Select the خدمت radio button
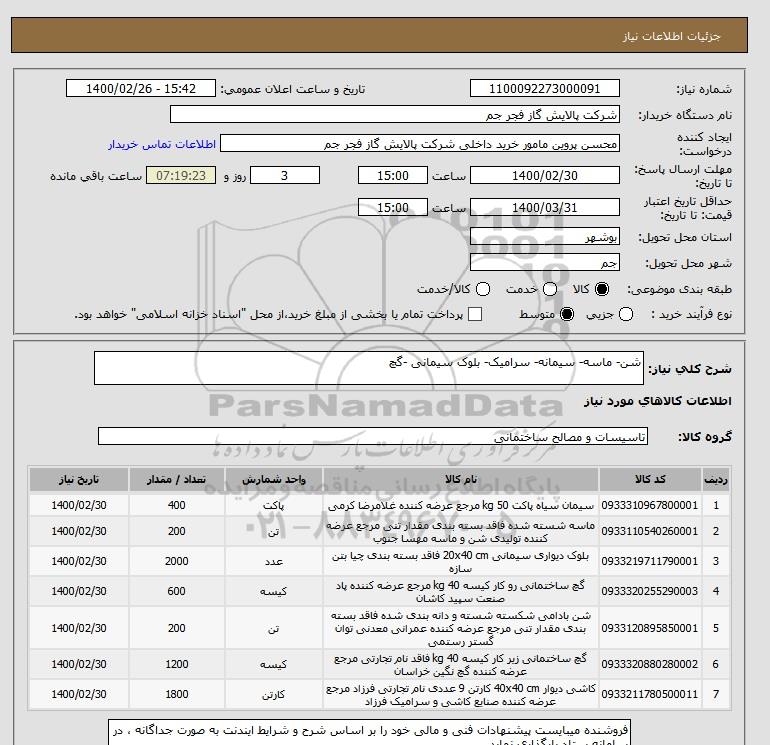The height and width of the screenshot is (745, 770). pyautogui.click(x=550, y=289)
